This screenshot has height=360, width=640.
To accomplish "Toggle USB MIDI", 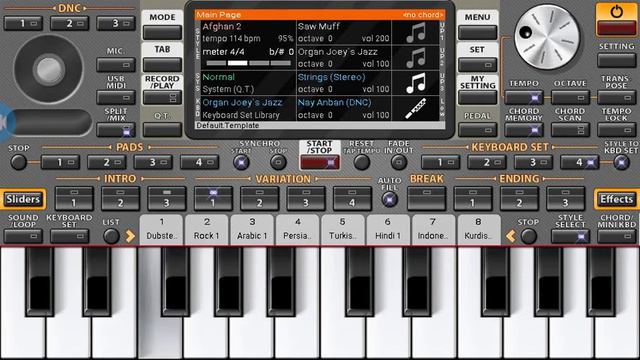I will [116, 98].
